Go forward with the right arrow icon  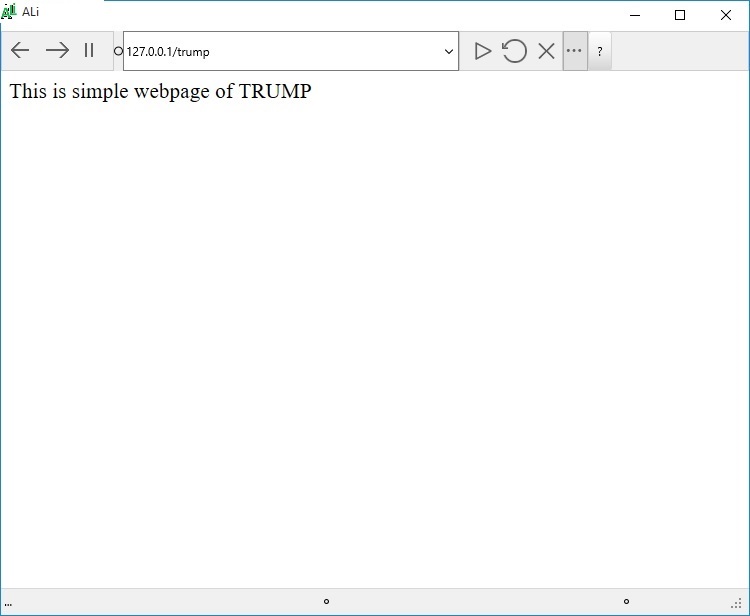click(x=57, y=50)
